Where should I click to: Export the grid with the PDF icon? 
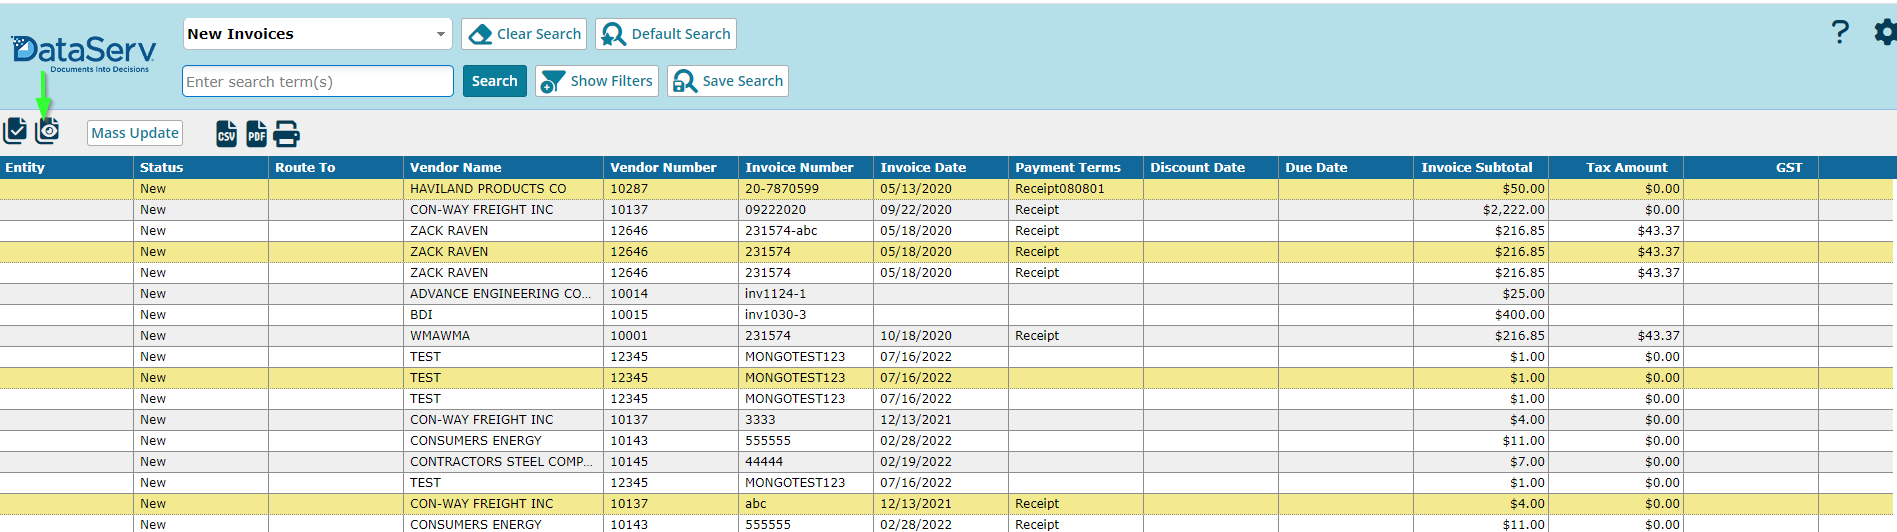click(x=257, y=134)
